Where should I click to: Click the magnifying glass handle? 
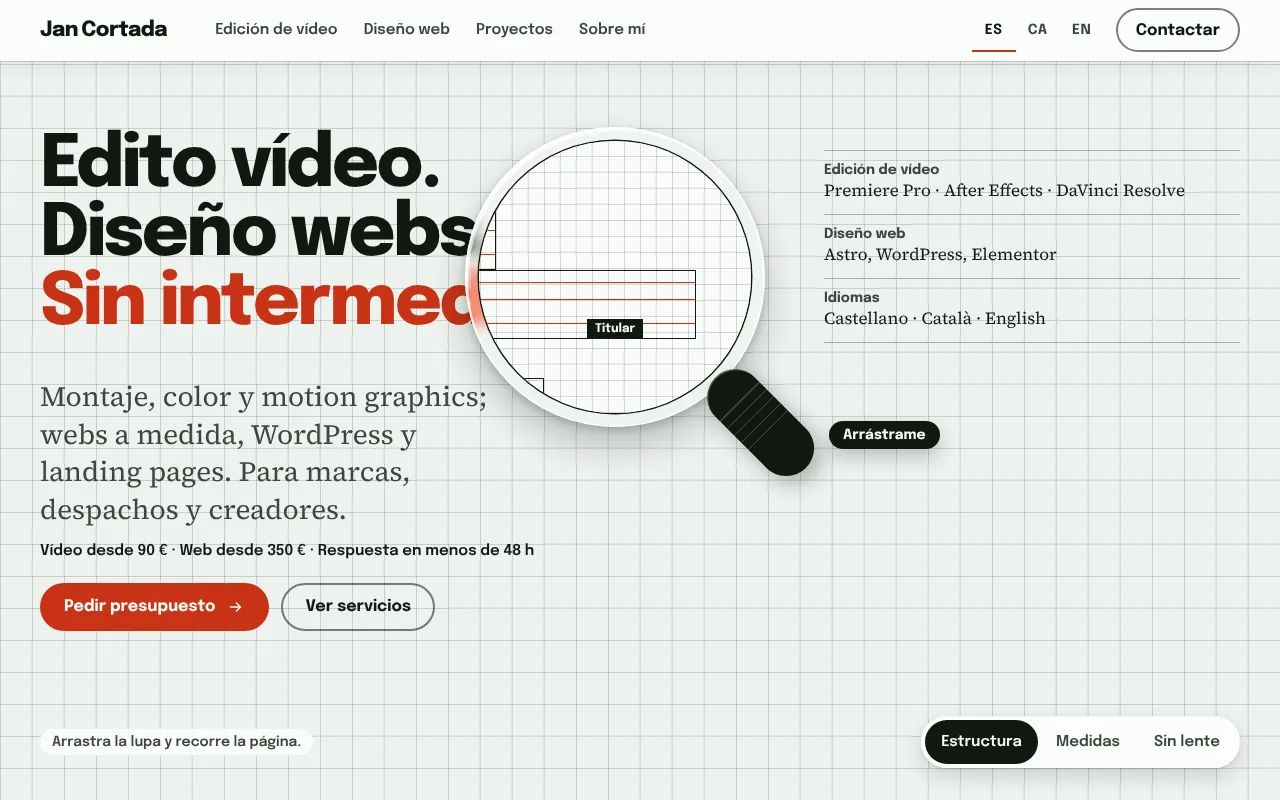click(x=761, y=422)
